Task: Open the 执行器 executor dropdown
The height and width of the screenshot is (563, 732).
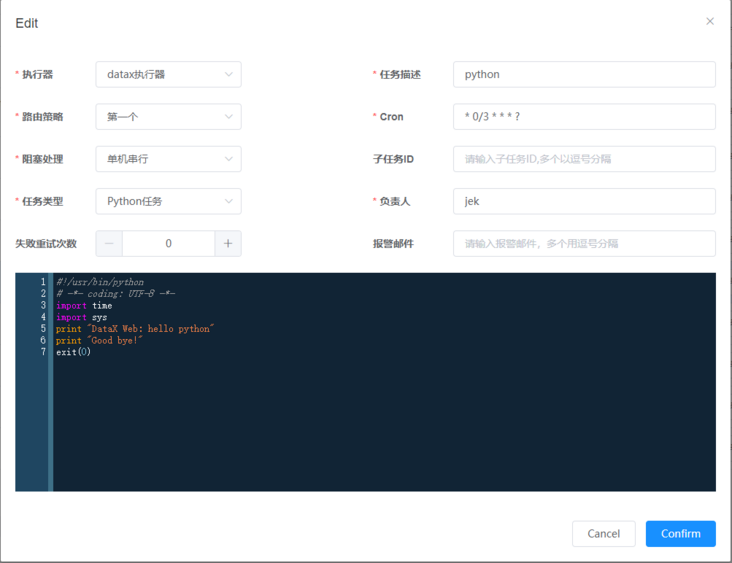Action: click(x=168, y=74)
